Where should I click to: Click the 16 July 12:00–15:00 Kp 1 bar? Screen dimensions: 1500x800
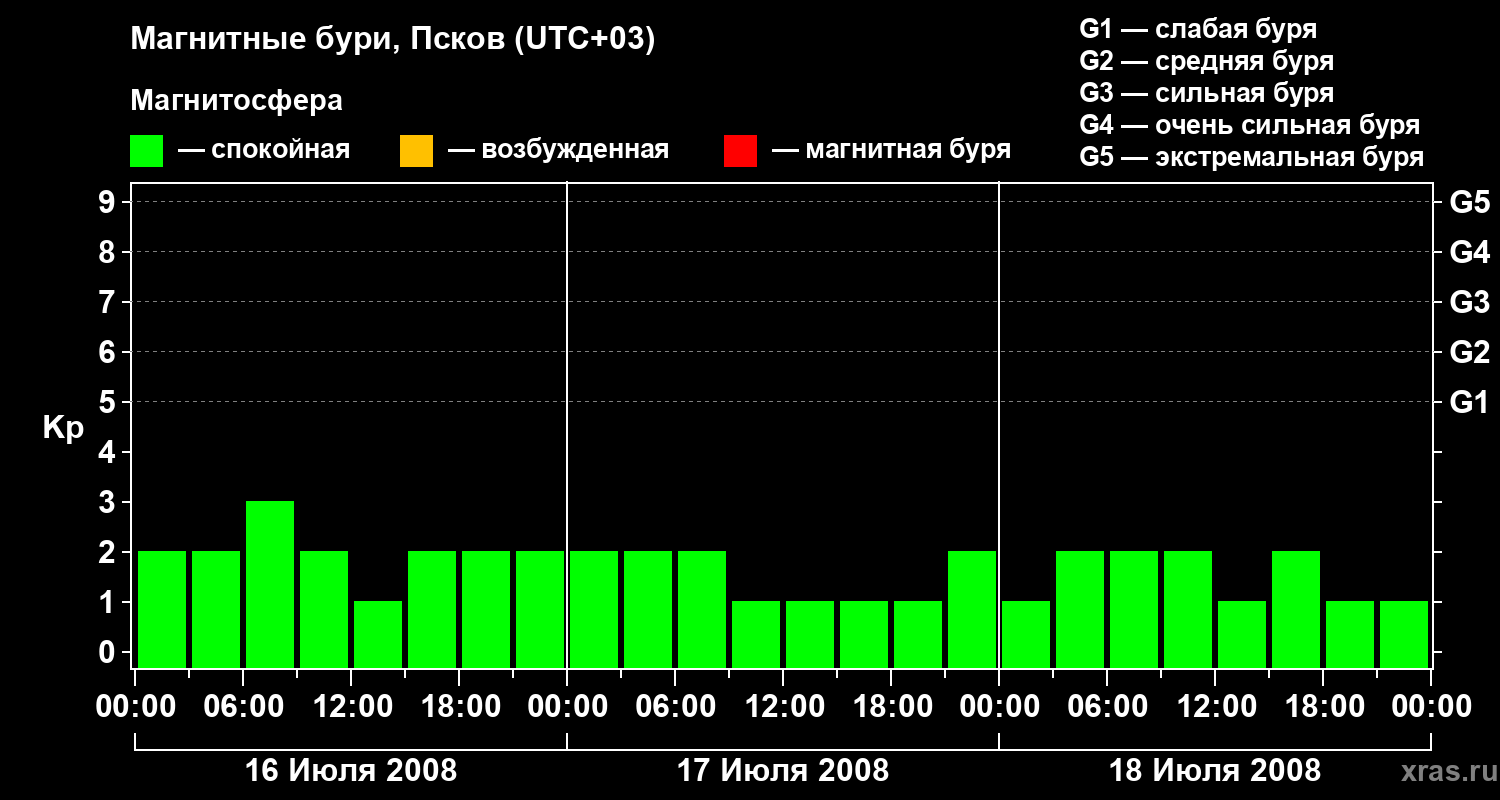(378, 634)
